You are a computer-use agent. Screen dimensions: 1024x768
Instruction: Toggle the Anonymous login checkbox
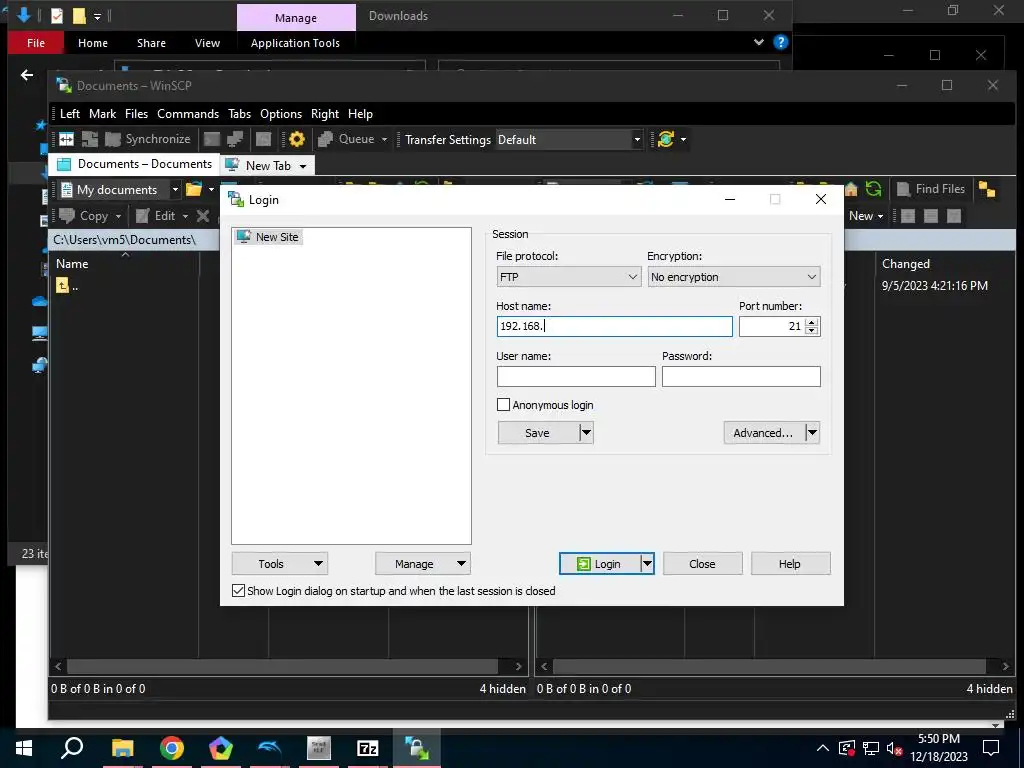pyautogui.click(x=503, y=405)
